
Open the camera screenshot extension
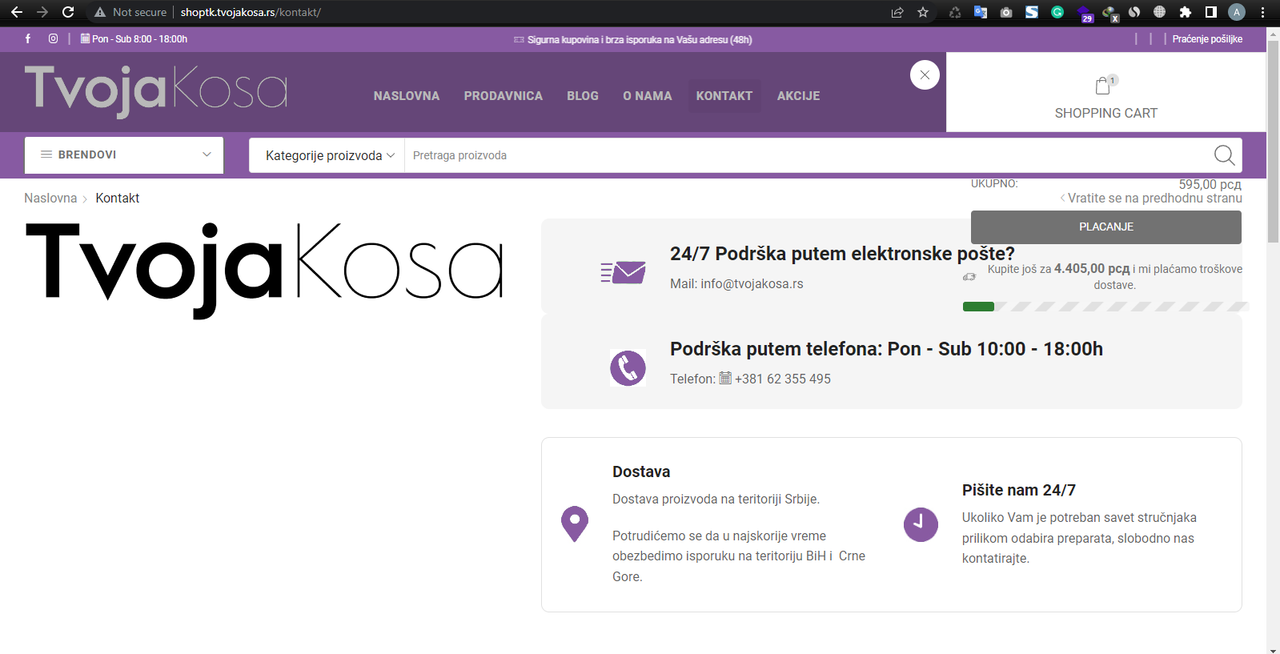[1006, 12]
